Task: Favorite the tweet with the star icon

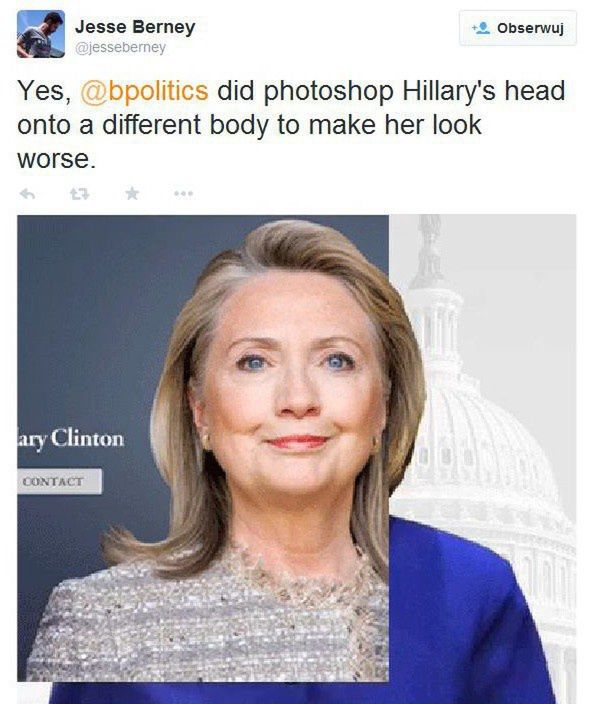Action: coord(132,194)
